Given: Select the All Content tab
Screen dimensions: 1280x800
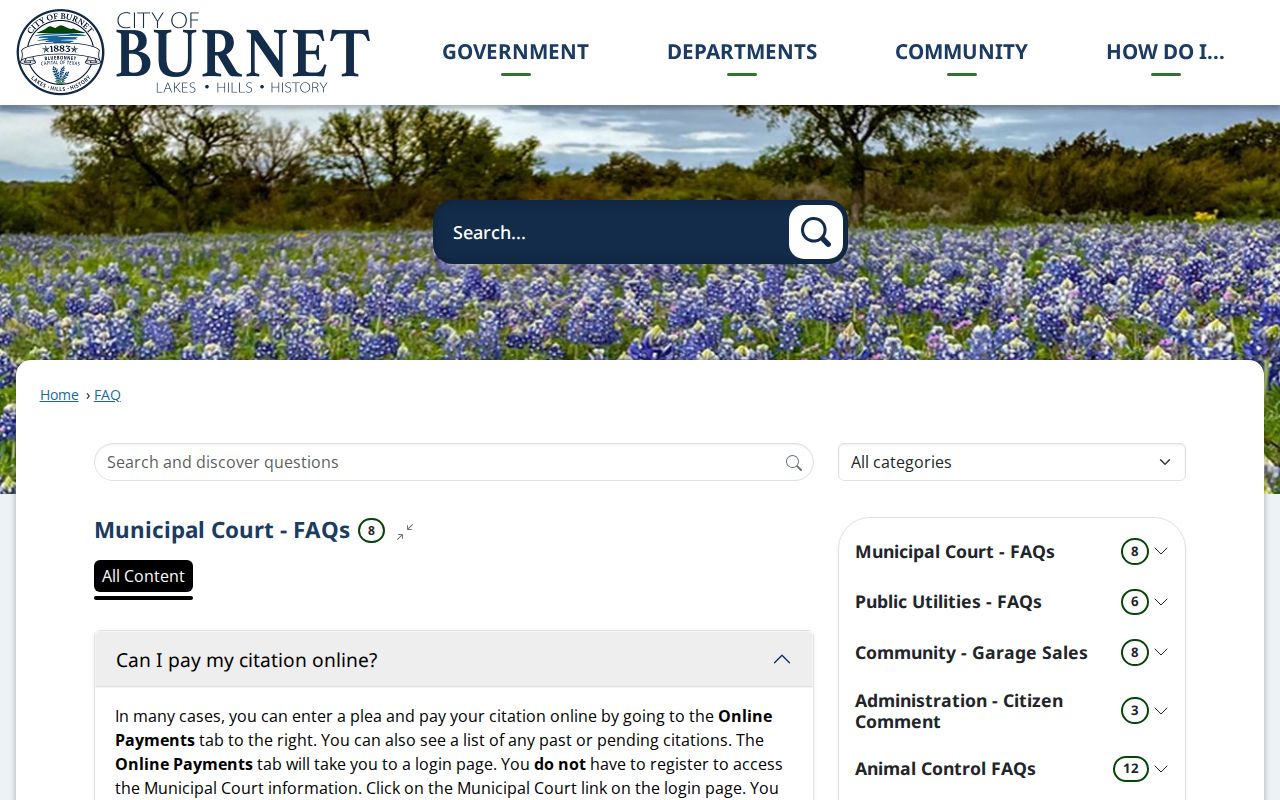Looking at the screenshot, I should click(143, 577).
